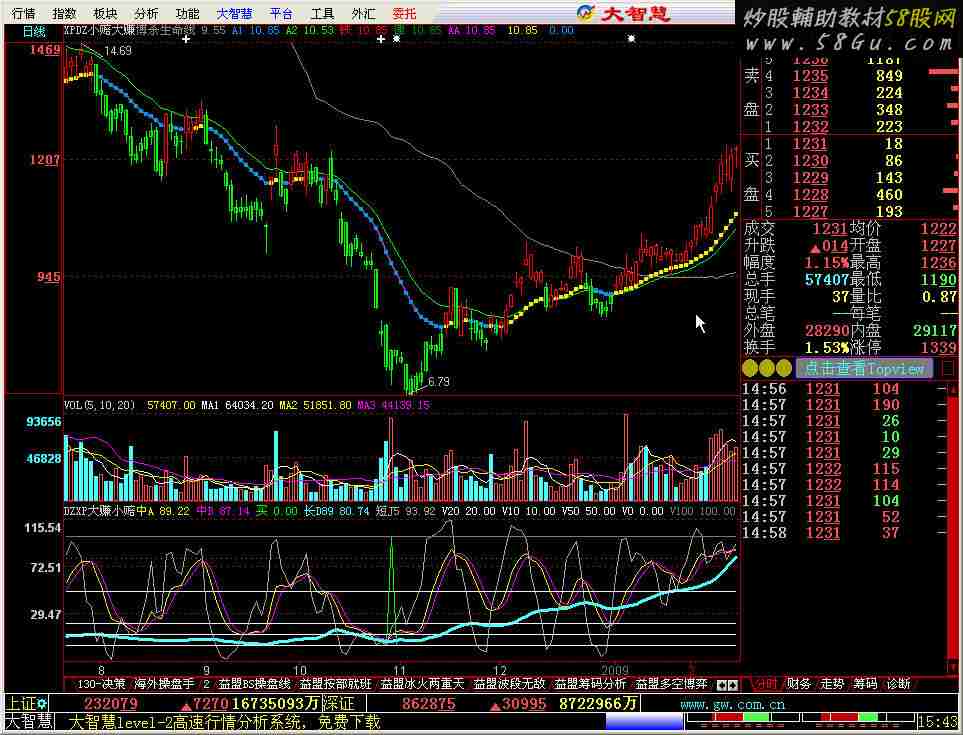The height and width of the screenshot is (735, 963).
Task: Open the www.gw.com.cn link
Action: [732, 704]
